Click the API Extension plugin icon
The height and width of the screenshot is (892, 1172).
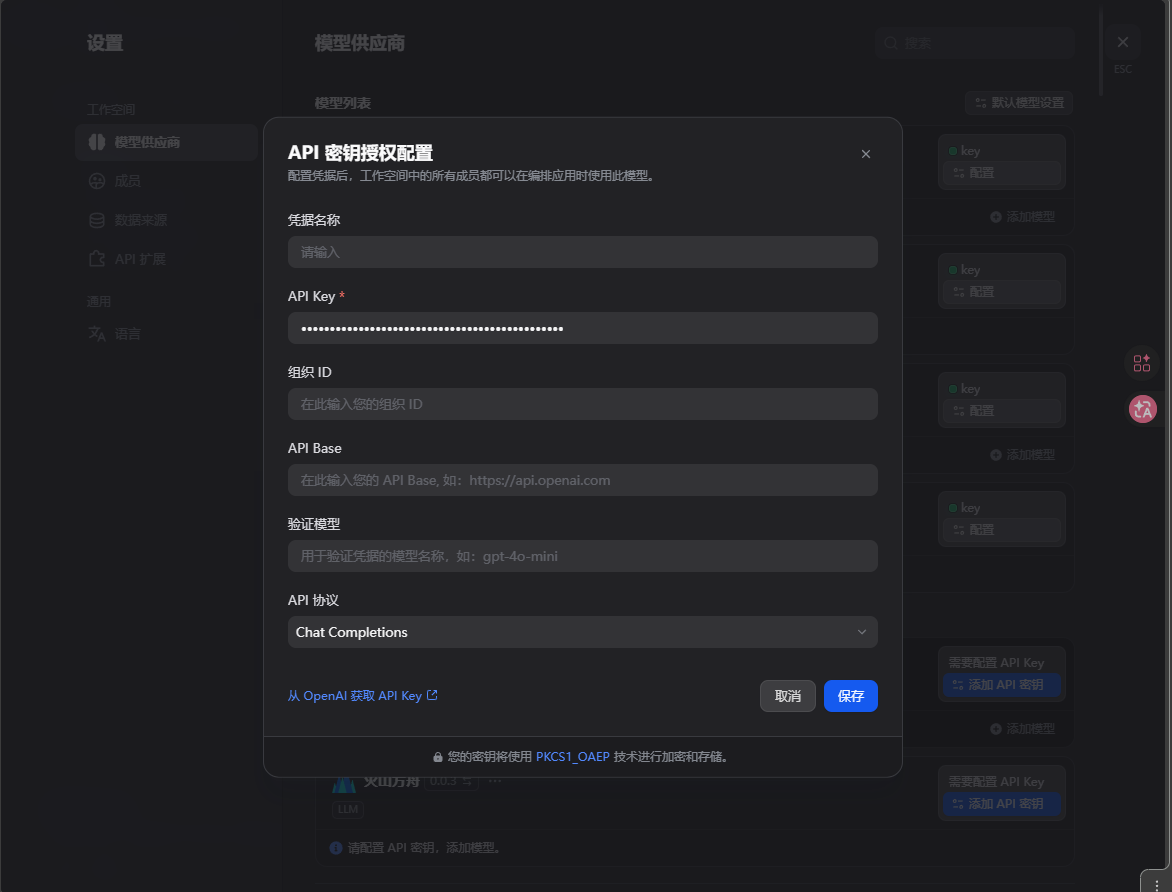(97, 259)
